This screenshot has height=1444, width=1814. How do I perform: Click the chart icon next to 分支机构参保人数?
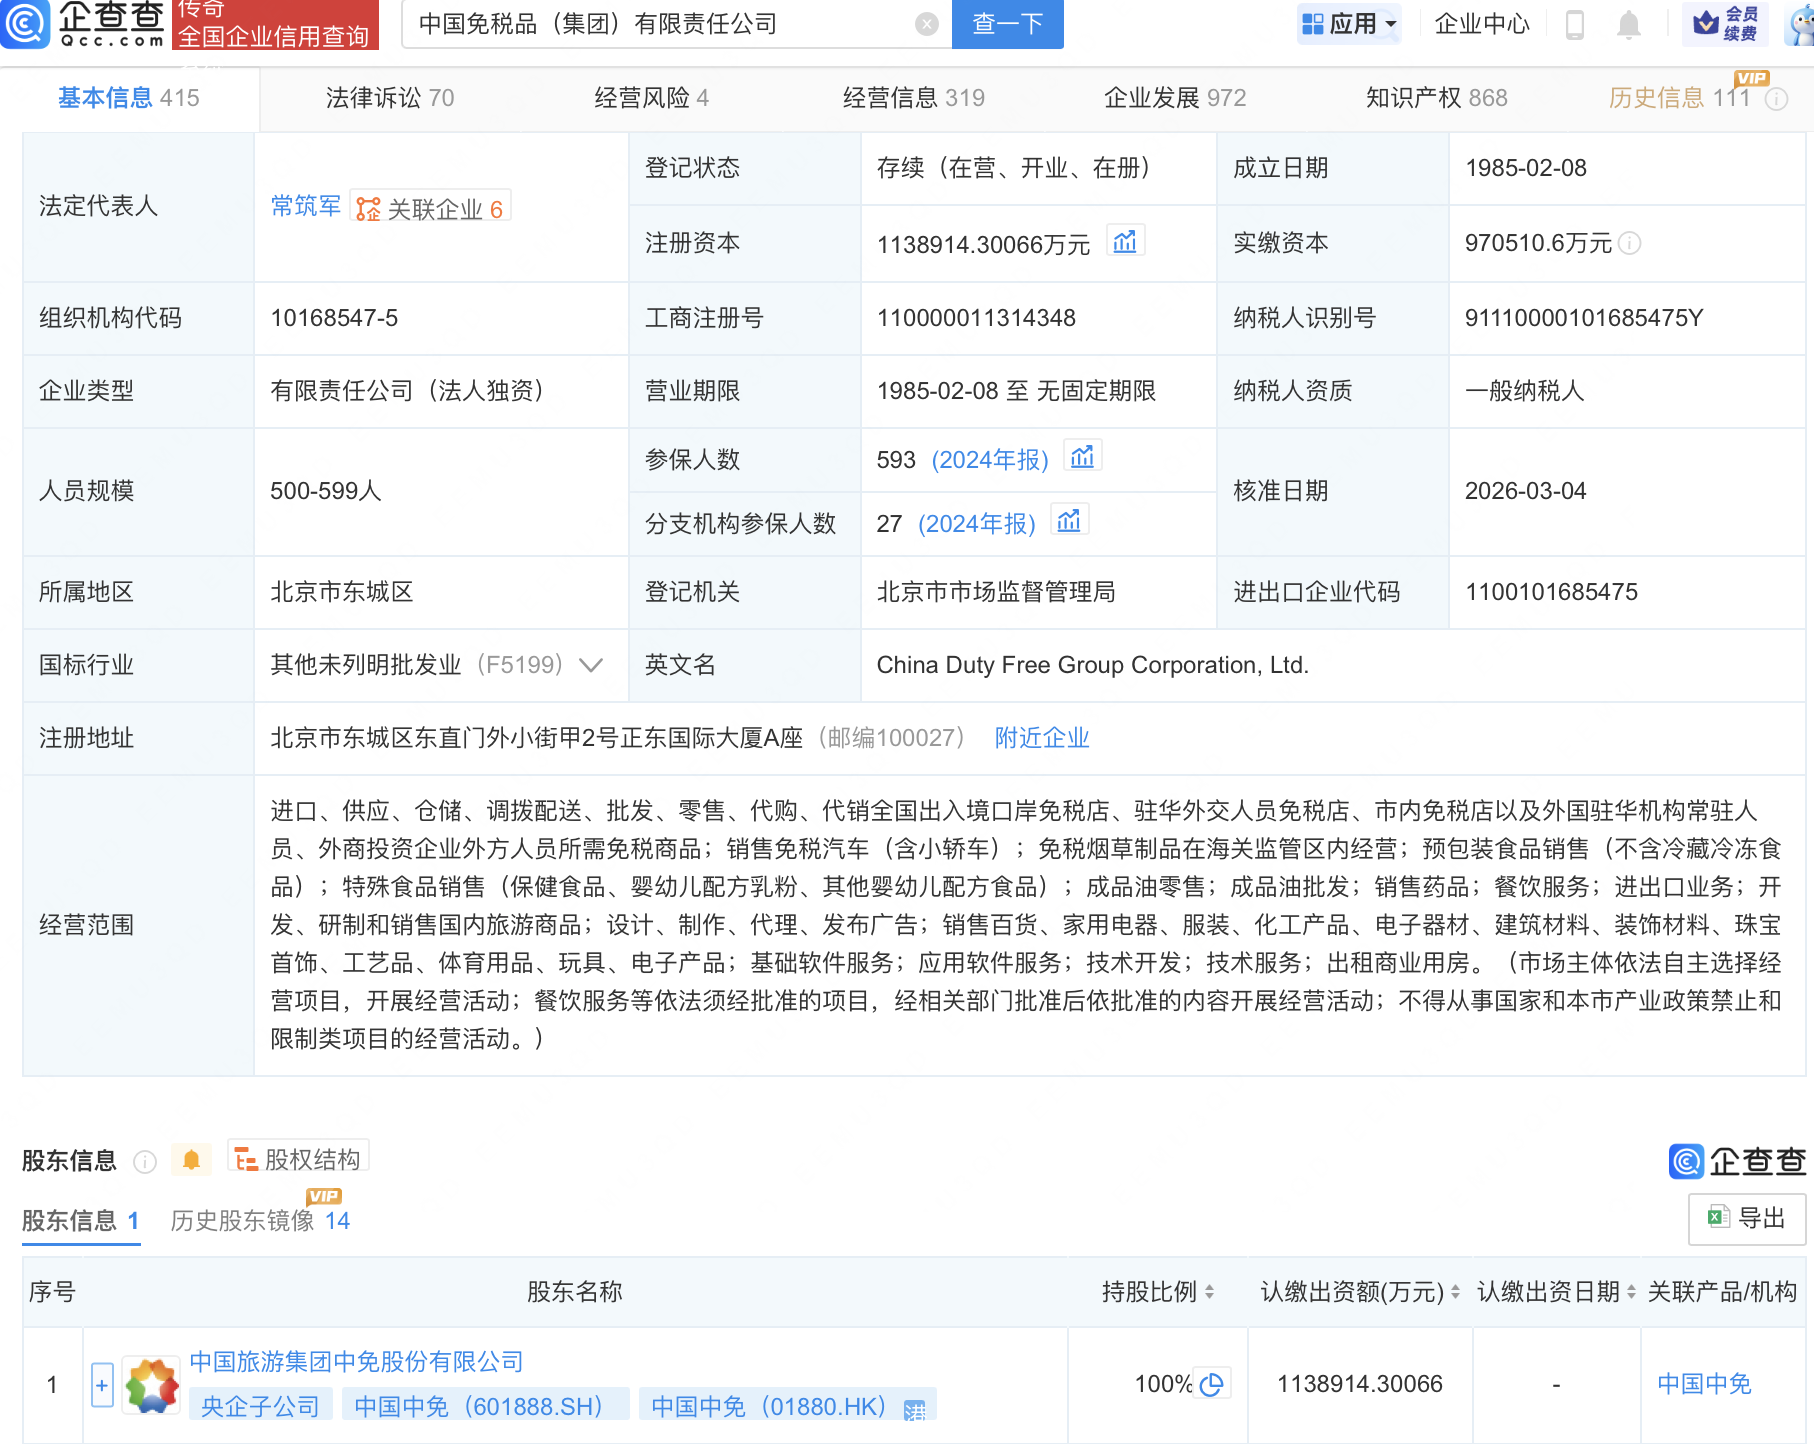(1069, 521)
